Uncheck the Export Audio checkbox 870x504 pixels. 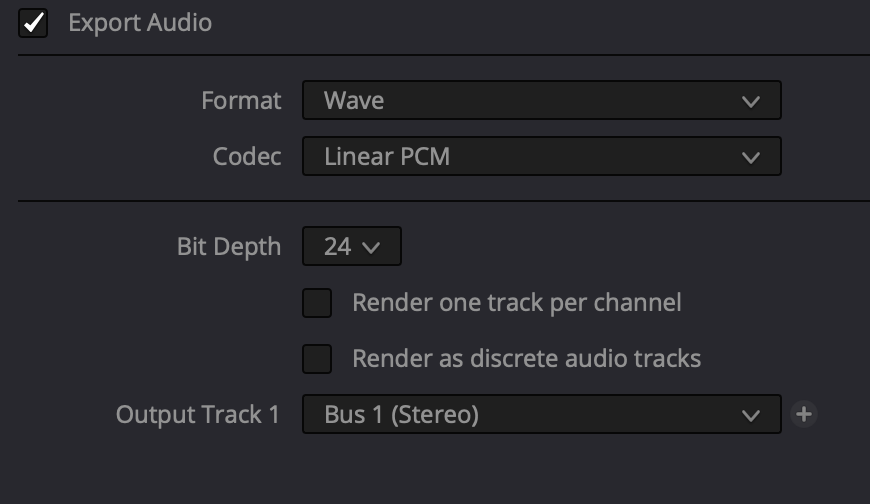[x=33, y=23]
